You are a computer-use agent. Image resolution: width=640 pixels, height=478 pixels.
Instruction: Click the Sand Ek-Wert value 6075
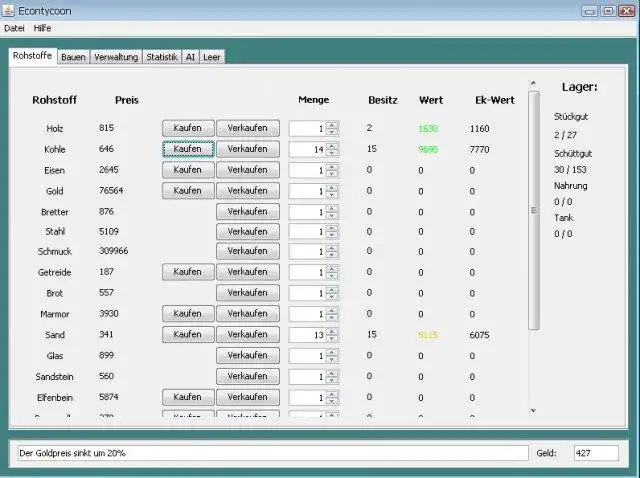point(479,335)
